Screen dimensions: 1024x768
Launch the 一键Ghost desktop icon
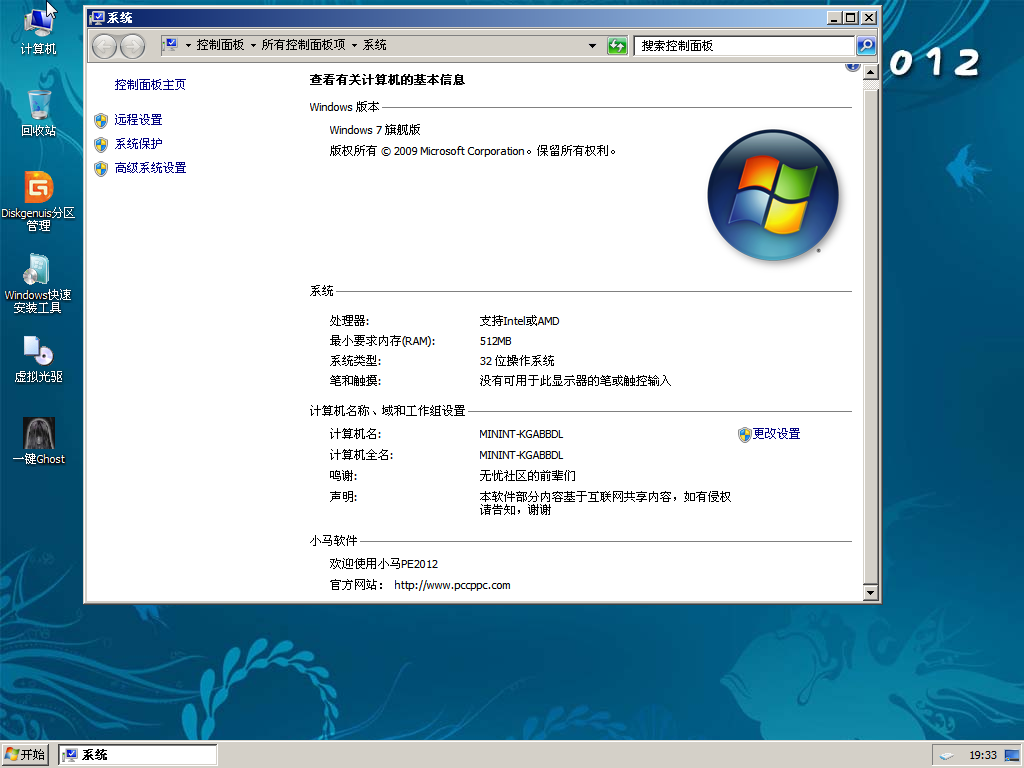(38, 434)
